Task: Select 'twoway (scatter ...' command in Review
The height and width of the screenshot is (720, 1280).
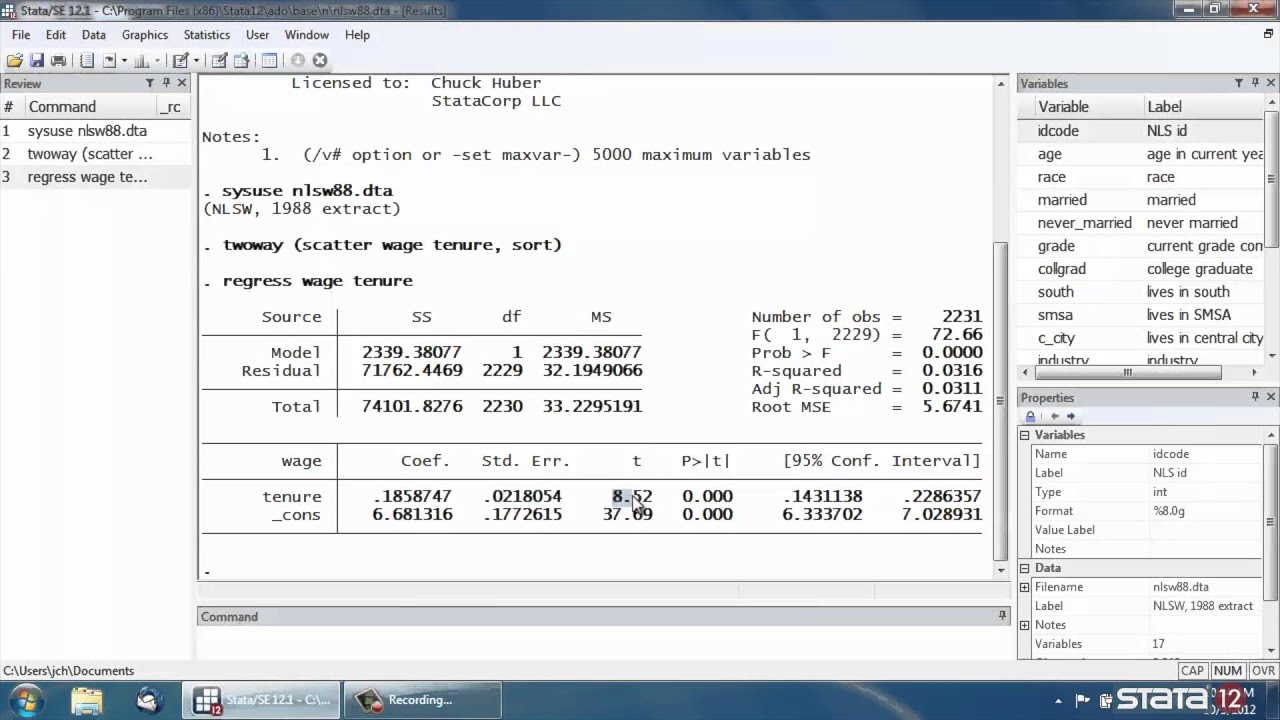Action: tap(95, 154)
